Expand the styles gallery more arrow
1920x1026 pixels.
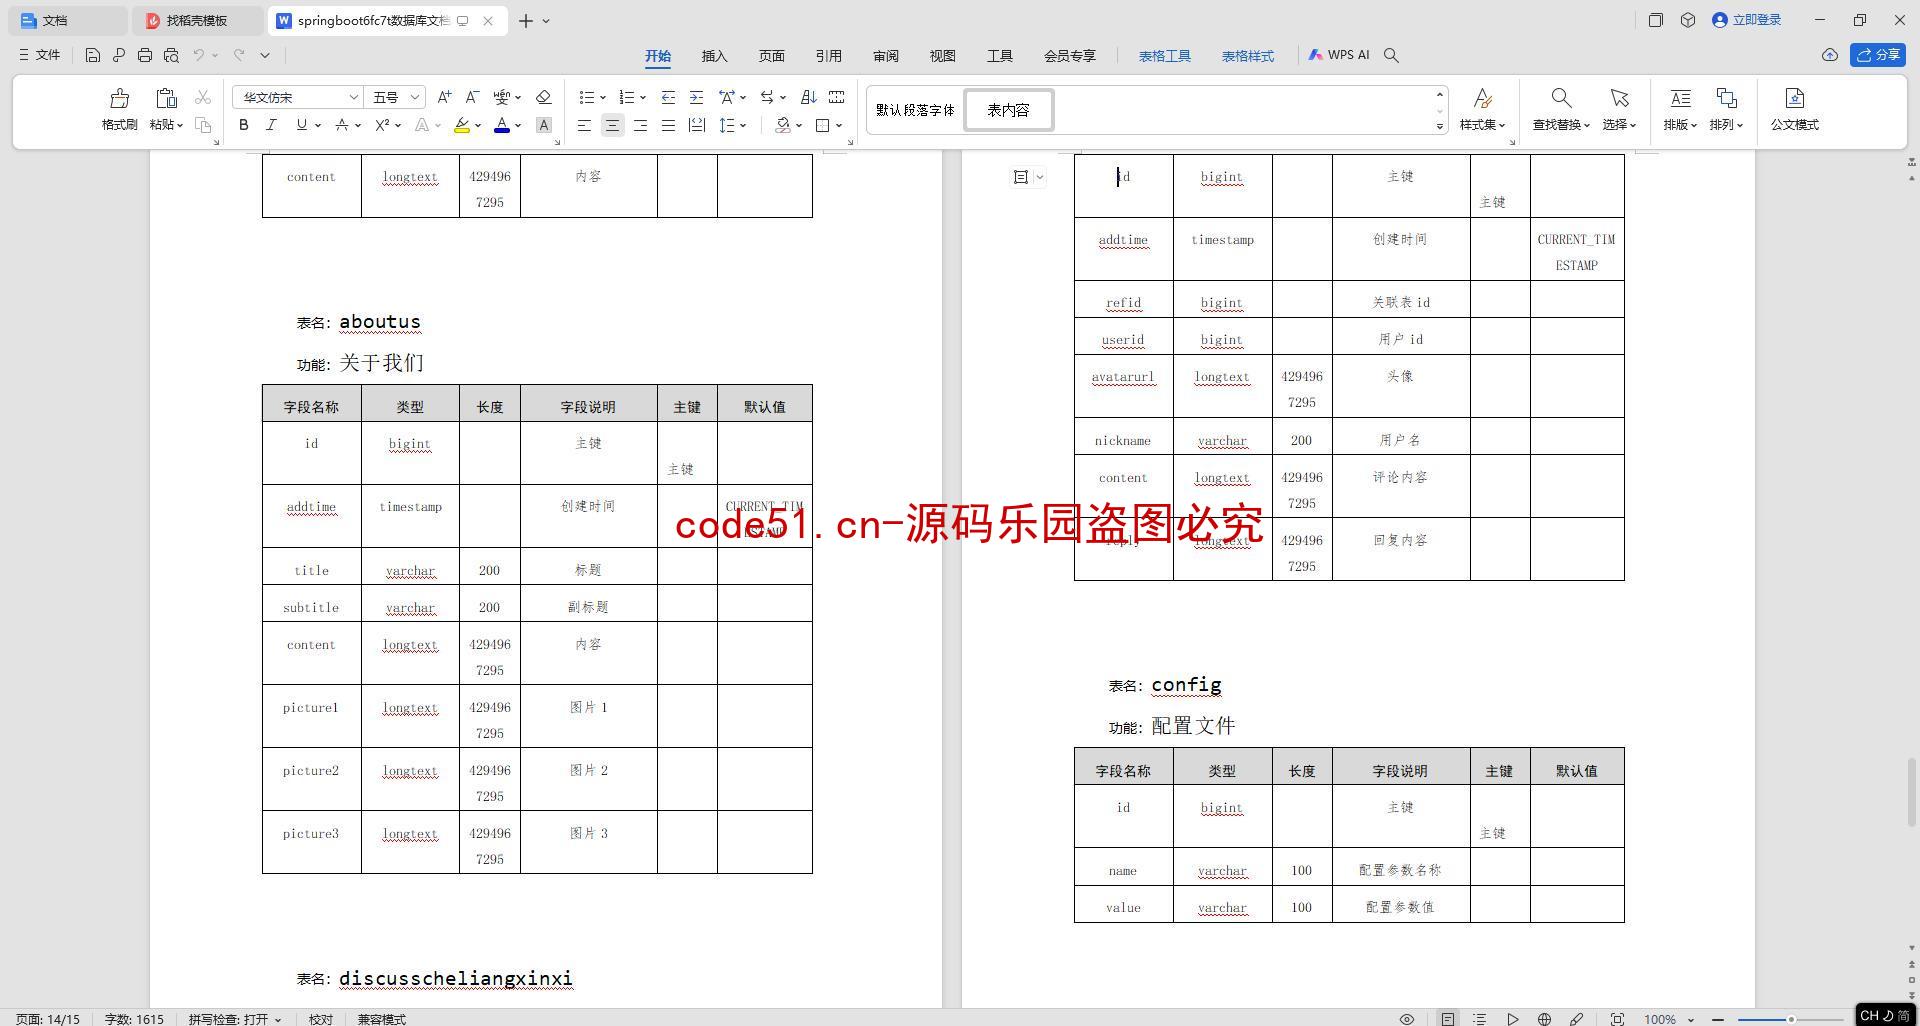[x=1440, y=126]
